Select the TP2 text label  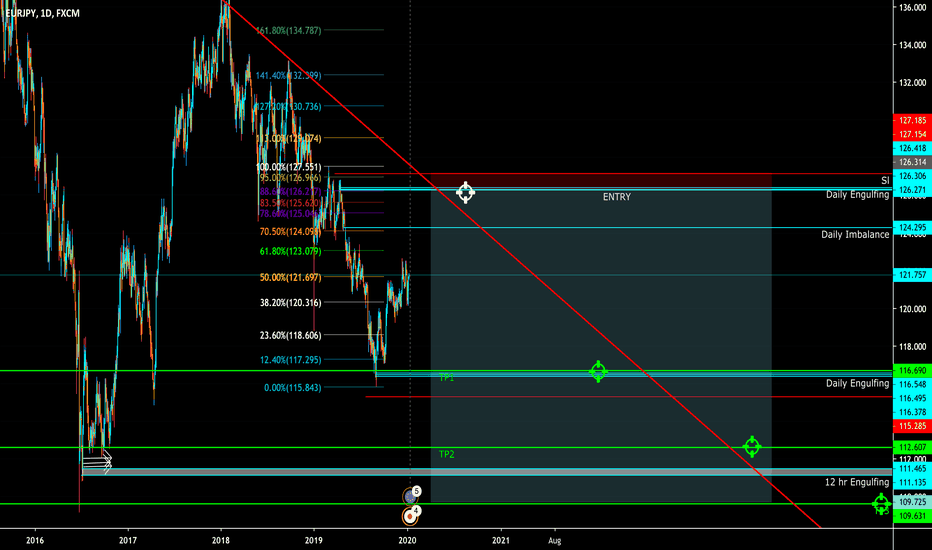pyautogui.click(x=446, y=454)
